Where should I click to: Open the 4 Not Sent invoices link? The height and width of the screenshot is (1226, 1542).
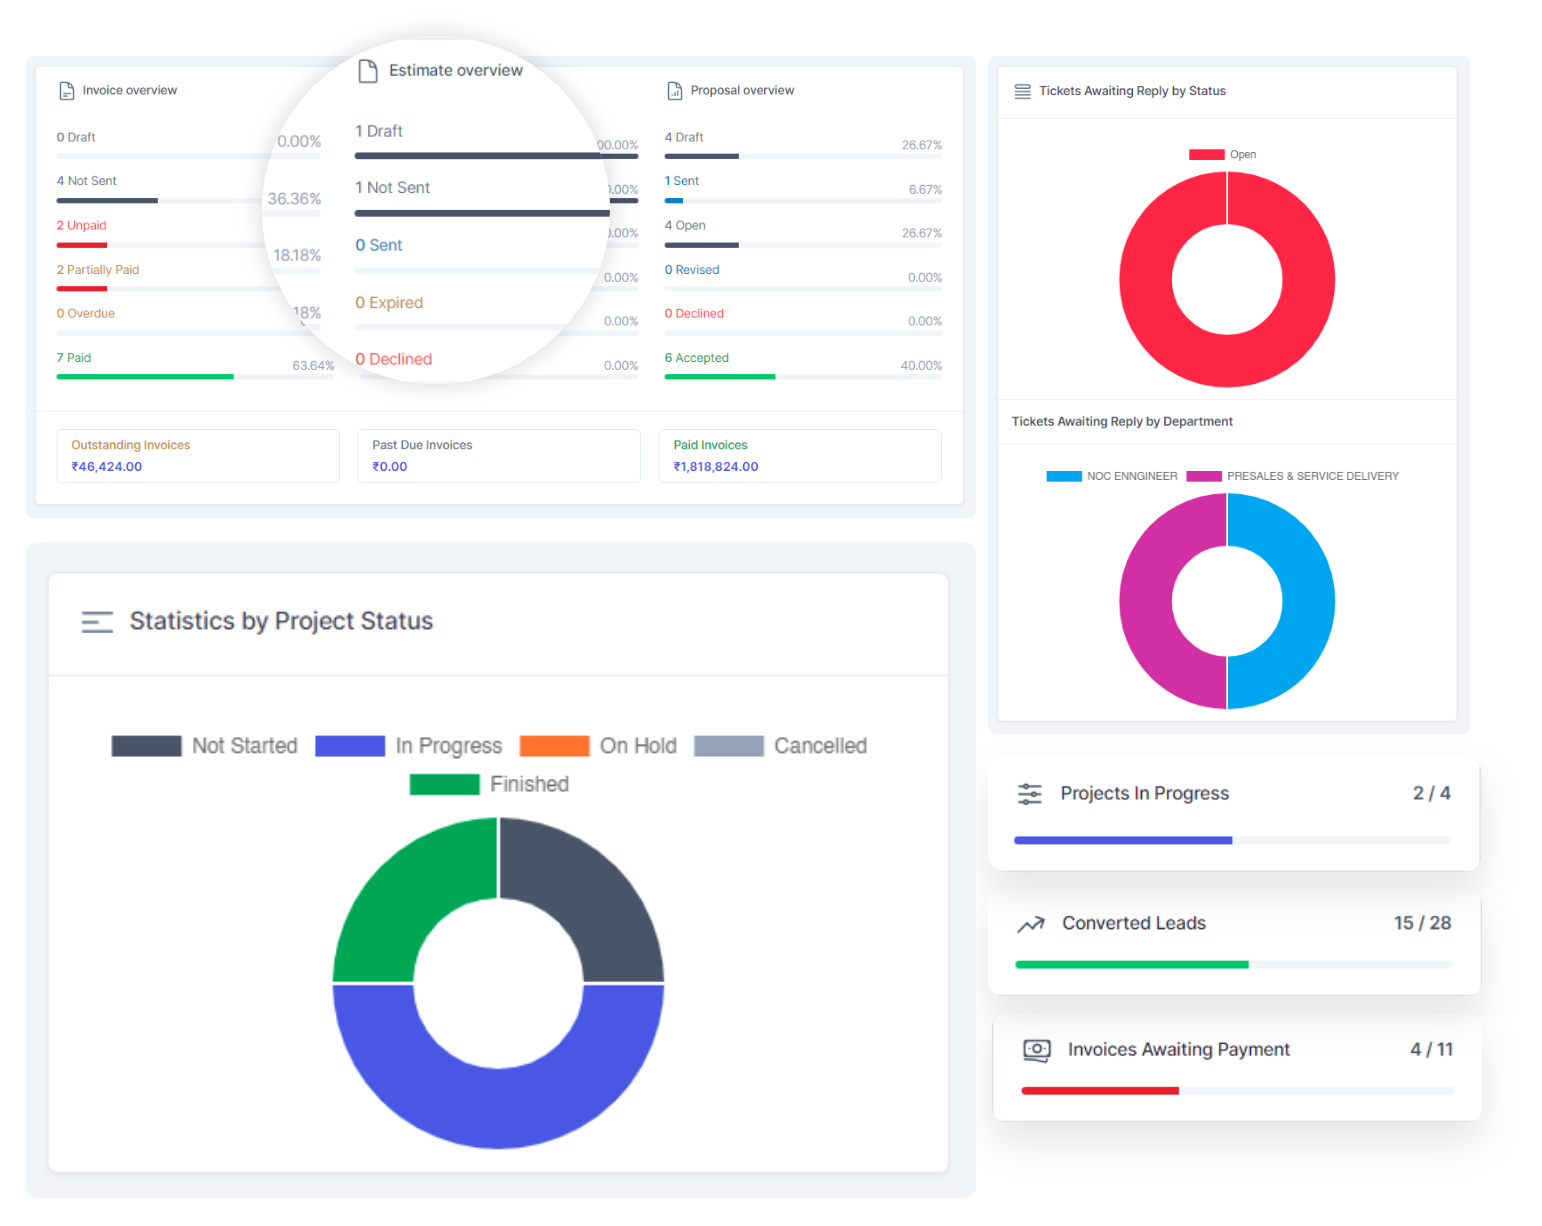87,181
